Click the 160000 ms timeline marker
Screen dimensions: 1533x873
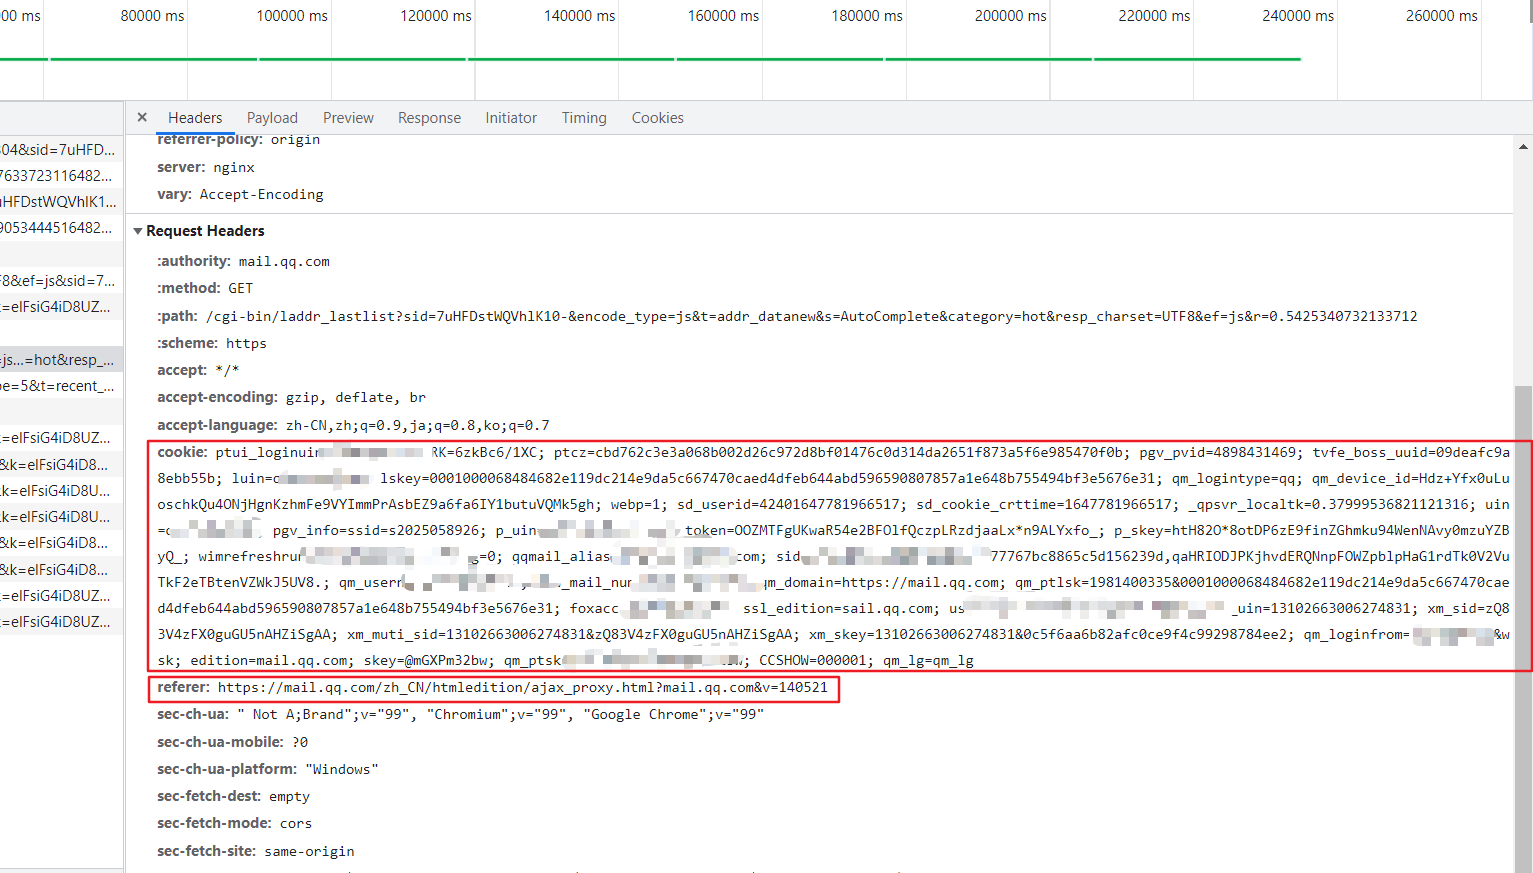pos(723,16)
